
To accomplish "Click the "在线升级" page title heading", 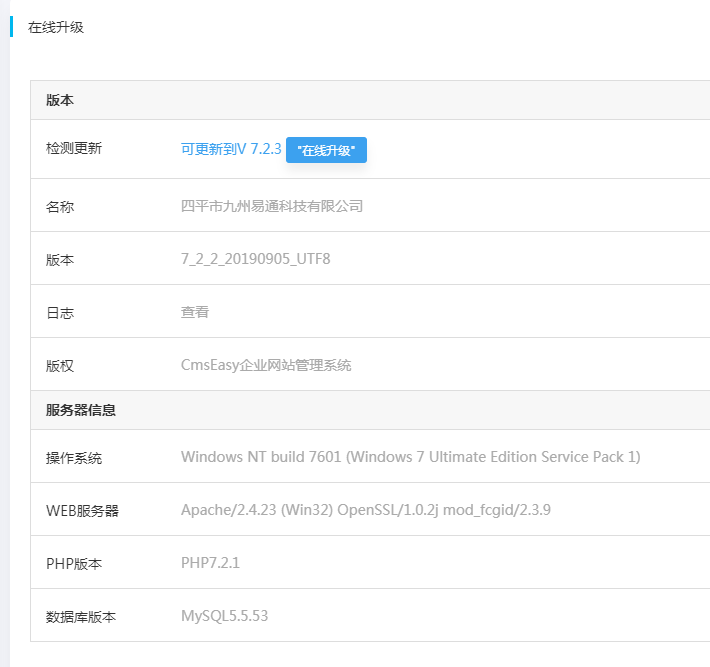I will [56, 27].
